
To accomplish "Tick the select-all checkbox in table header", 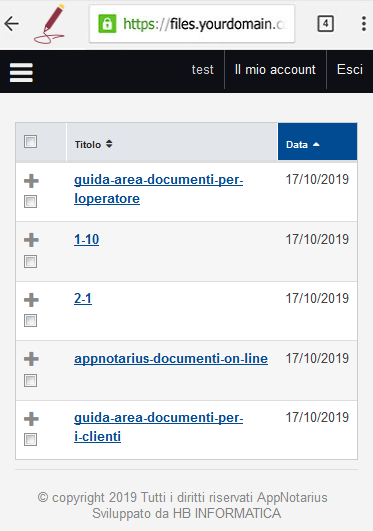I will pos(30,141).
